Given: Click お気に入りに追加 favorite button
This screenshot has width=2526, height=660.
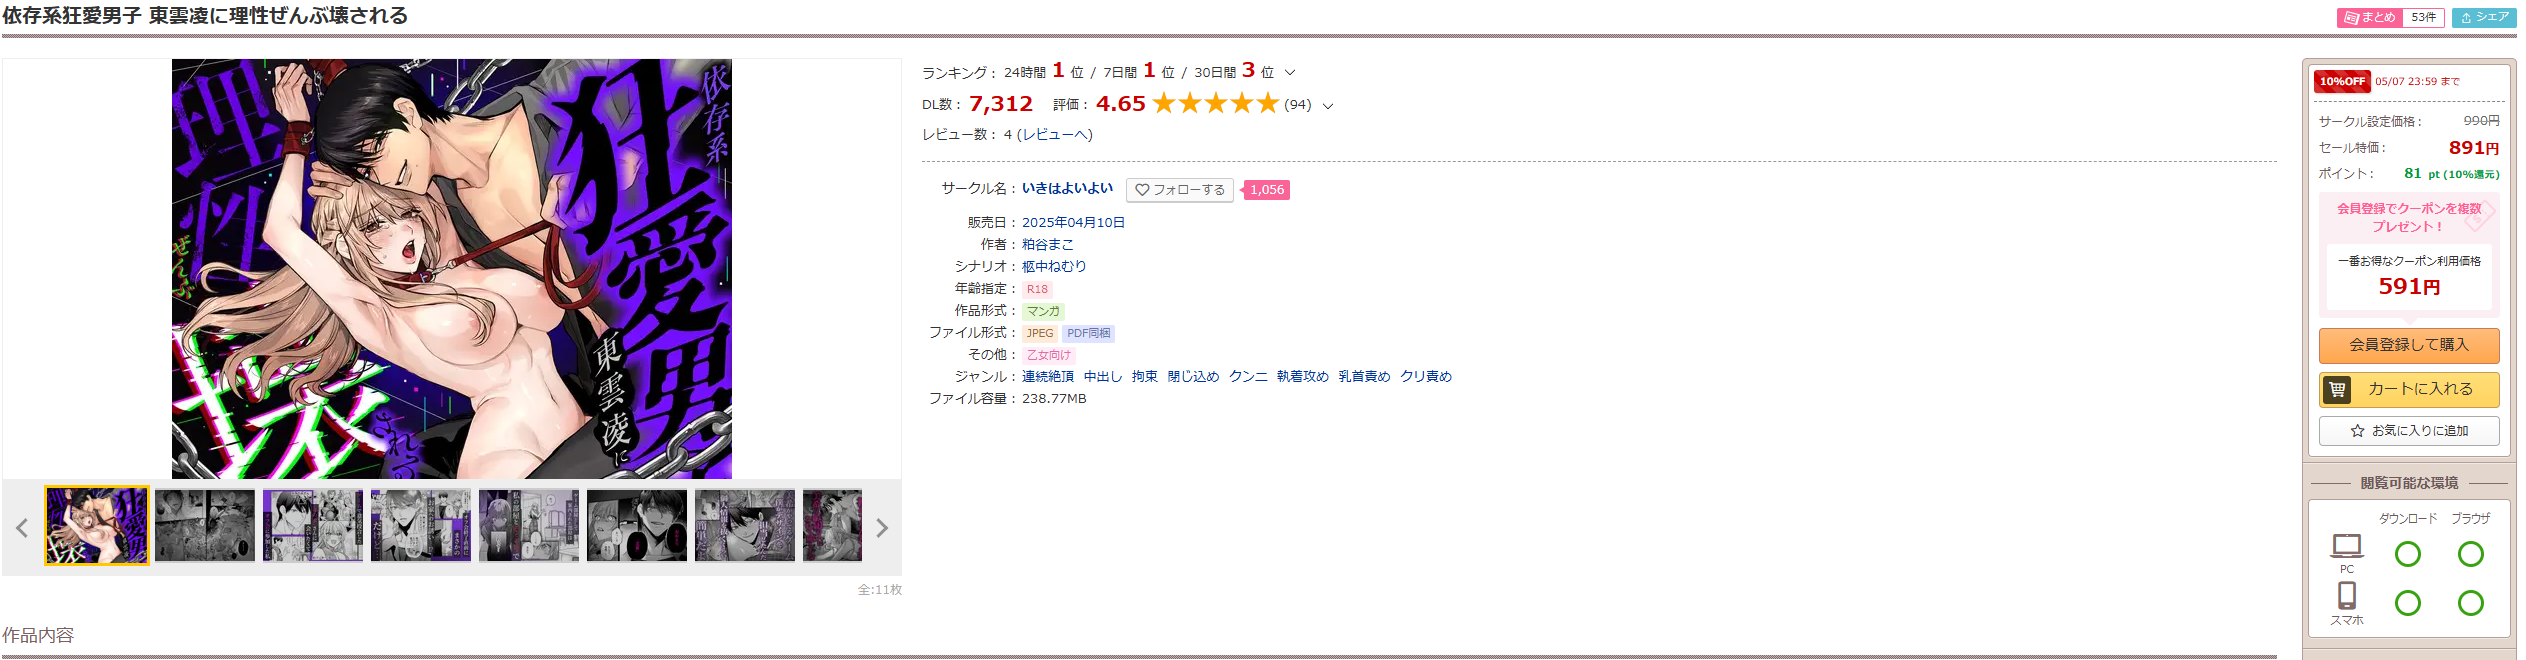Looking at the screenshot, I should tap(2409, 431).
